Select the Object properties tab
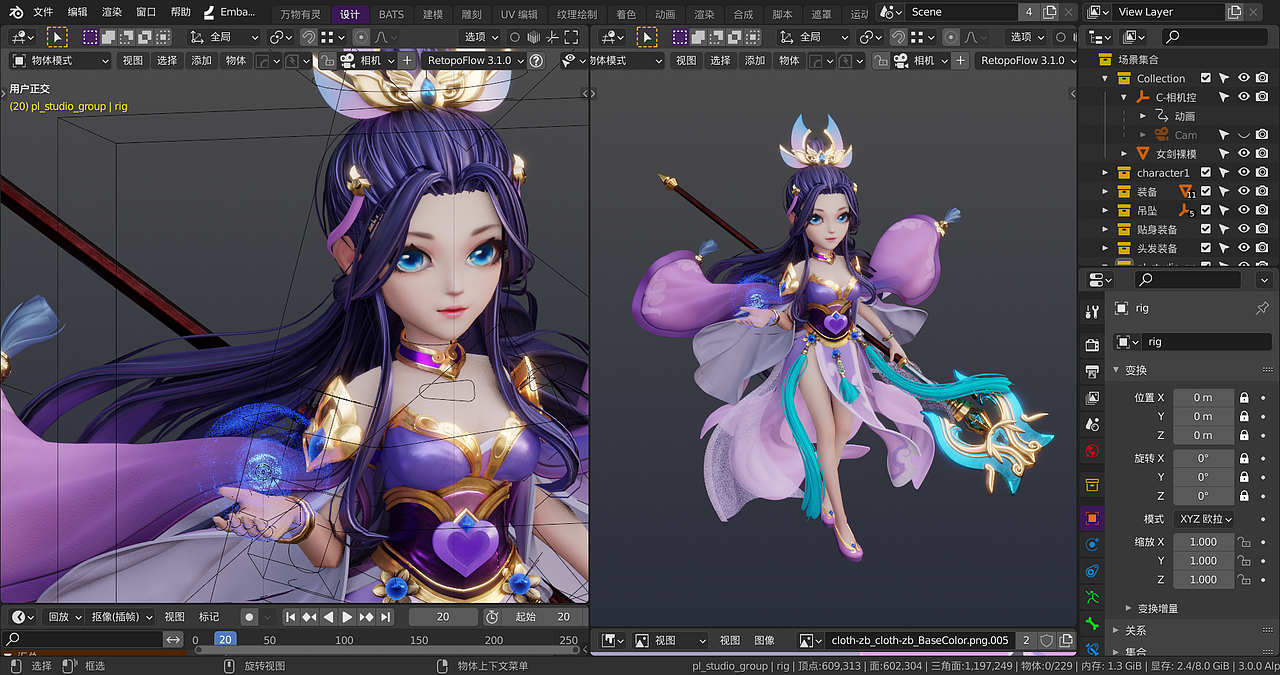 point(1092,518)
